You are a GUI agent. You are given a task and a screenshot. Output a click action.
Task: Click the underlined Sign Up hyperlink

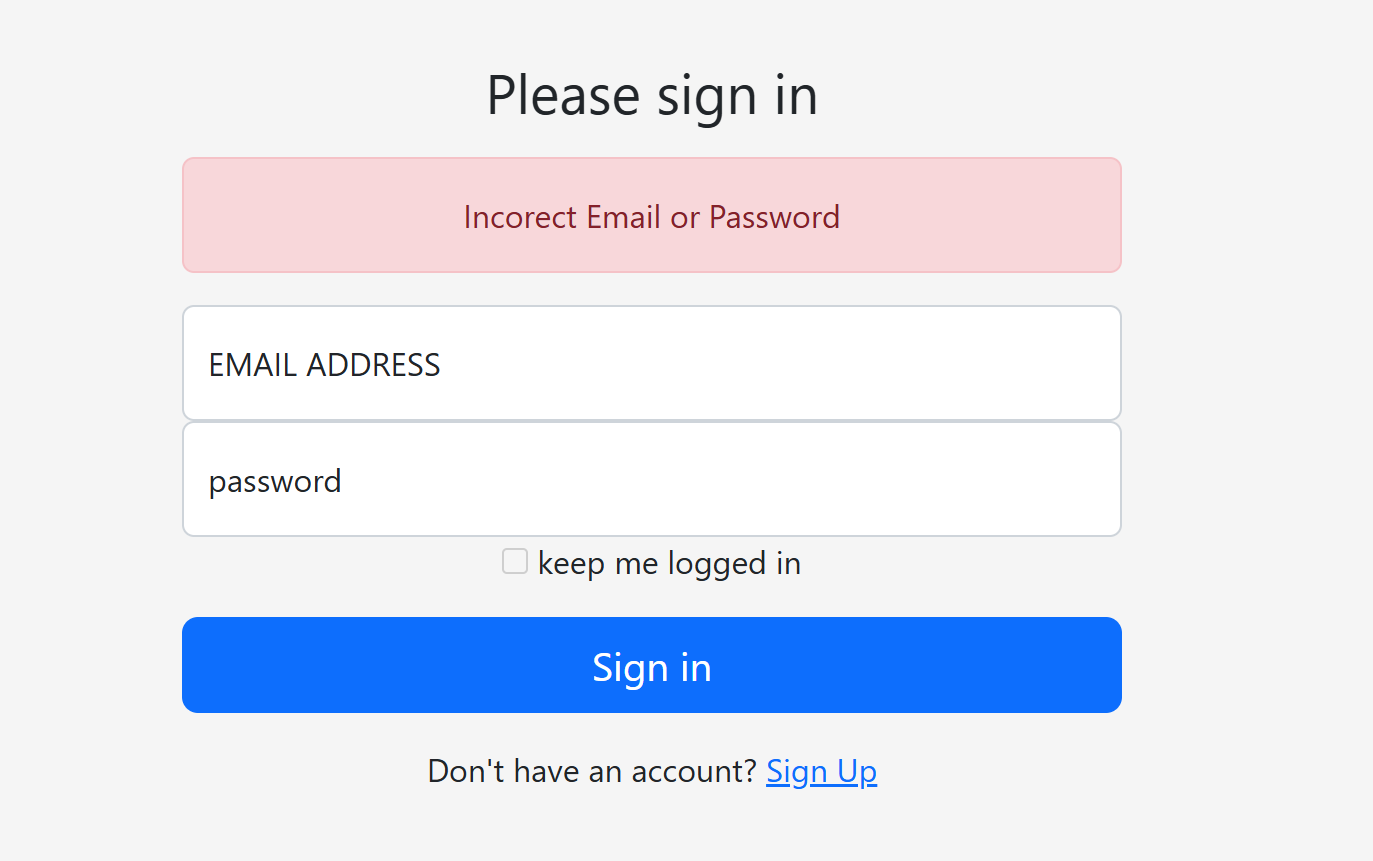coord(821,771)
